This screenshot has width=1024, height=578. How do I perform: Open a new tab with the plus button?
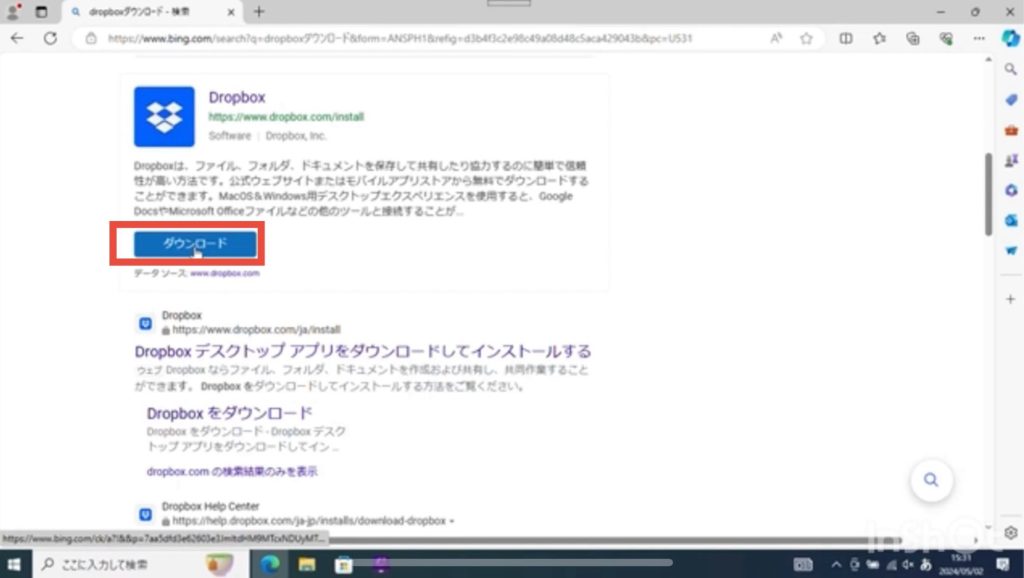click(x=259, y=12)
